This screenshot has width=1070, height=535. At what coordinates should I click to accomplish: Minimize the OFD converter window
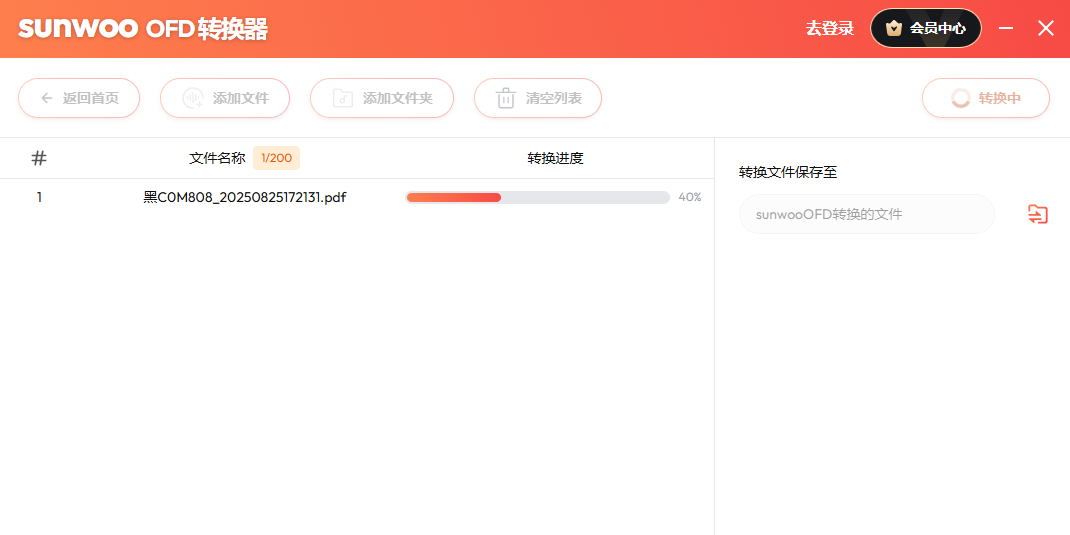click(1006, 28)
